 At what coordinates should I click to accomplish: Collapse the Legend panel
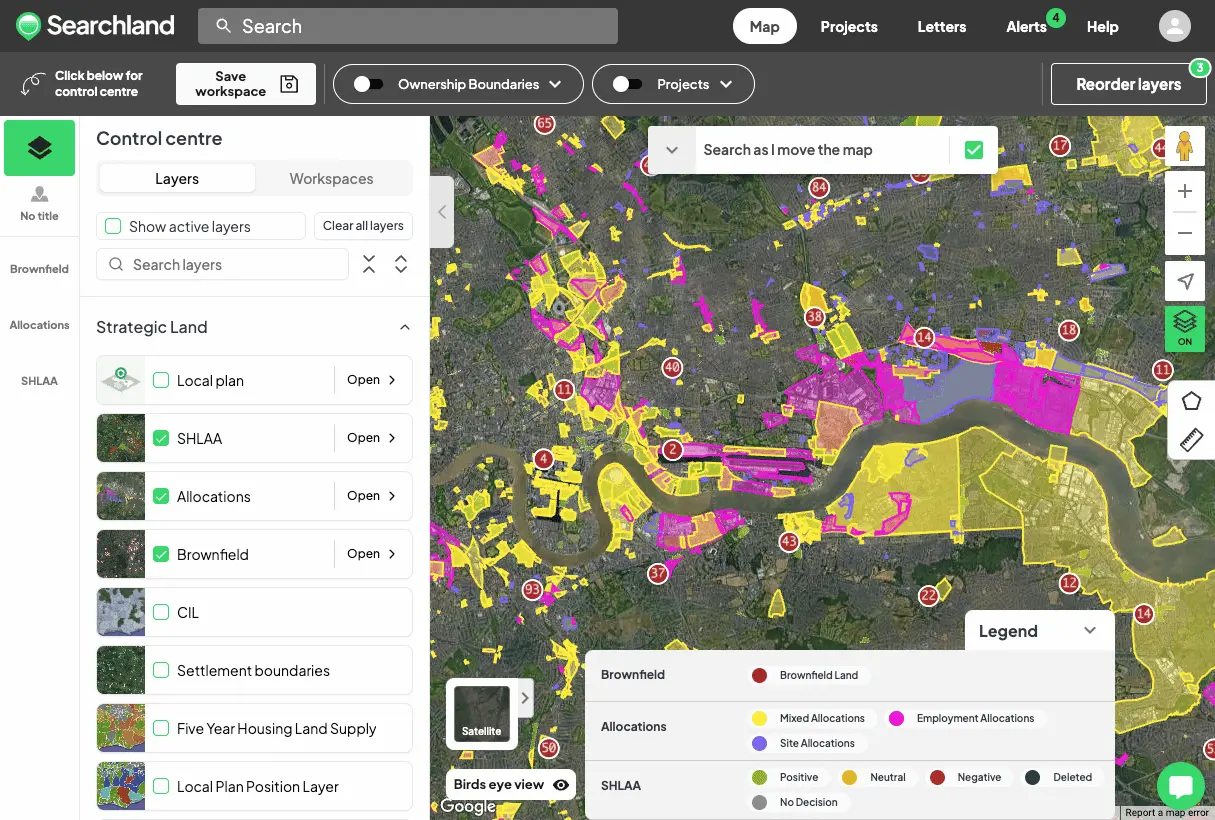(x=1090, y=631)
